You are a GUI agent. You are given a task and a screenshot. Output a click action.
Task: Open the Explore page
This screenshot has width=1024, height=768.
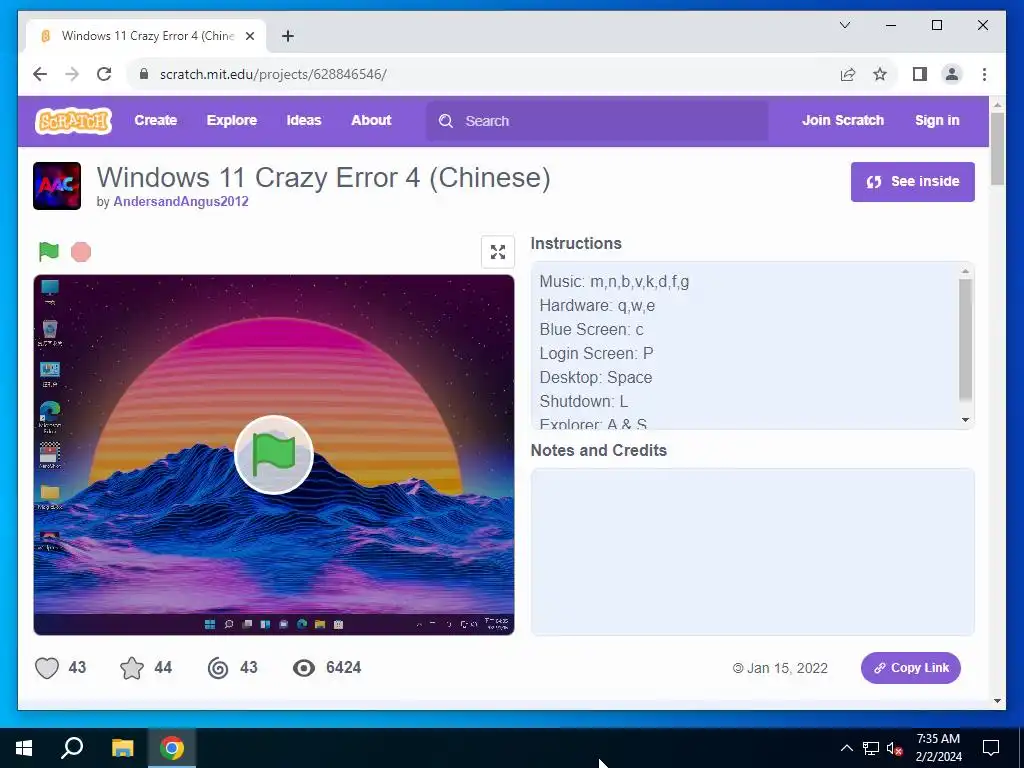232,120
